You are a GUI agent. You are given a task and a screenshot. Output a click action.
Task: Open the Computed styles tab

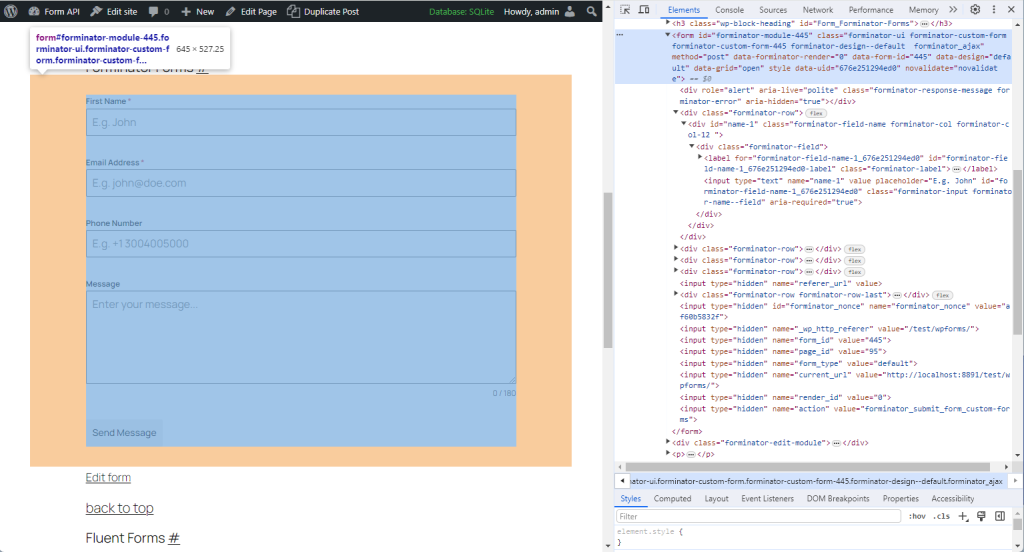pos(672,498)
